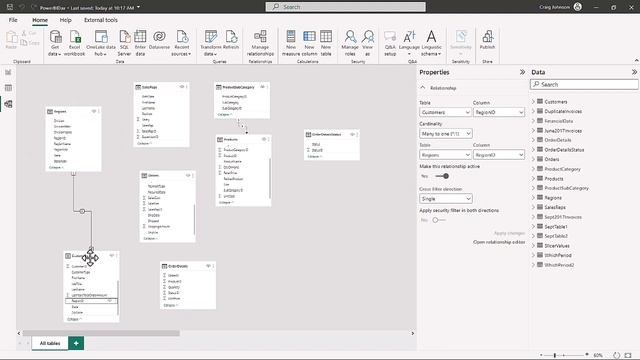
Task: Click Fit to page icon
Action: click(x=628, y=355)
